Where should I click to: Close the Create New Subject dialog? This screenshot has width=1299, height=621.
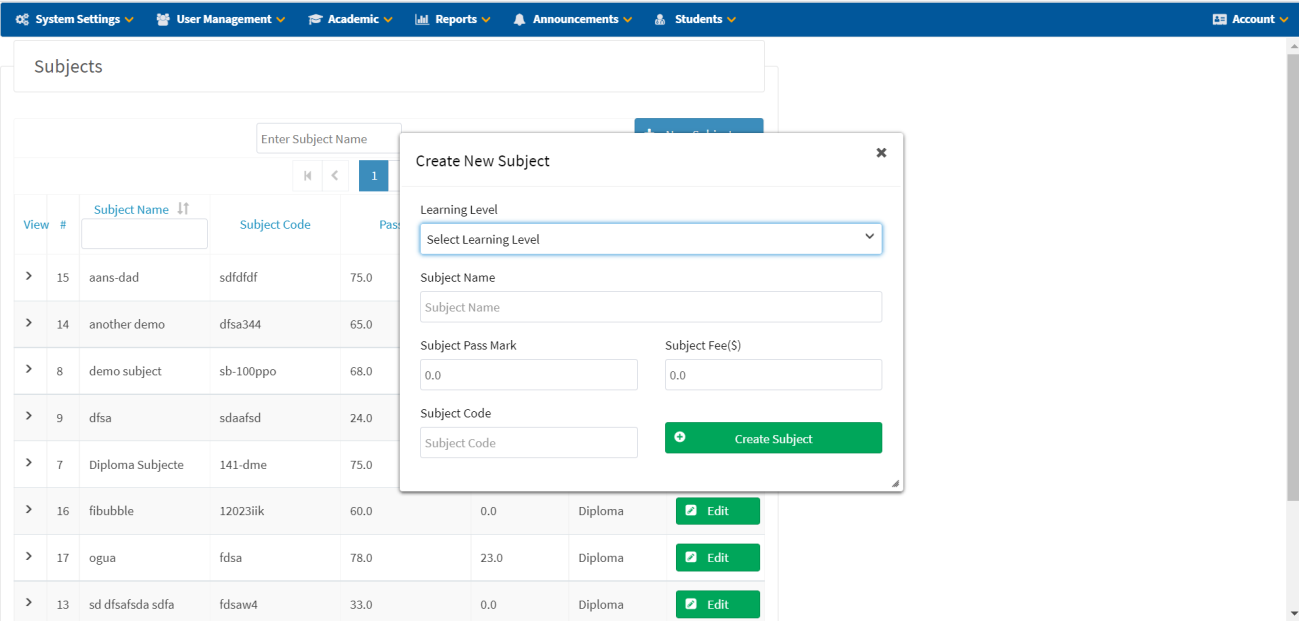pyautogui.click(x=881, y=153)
